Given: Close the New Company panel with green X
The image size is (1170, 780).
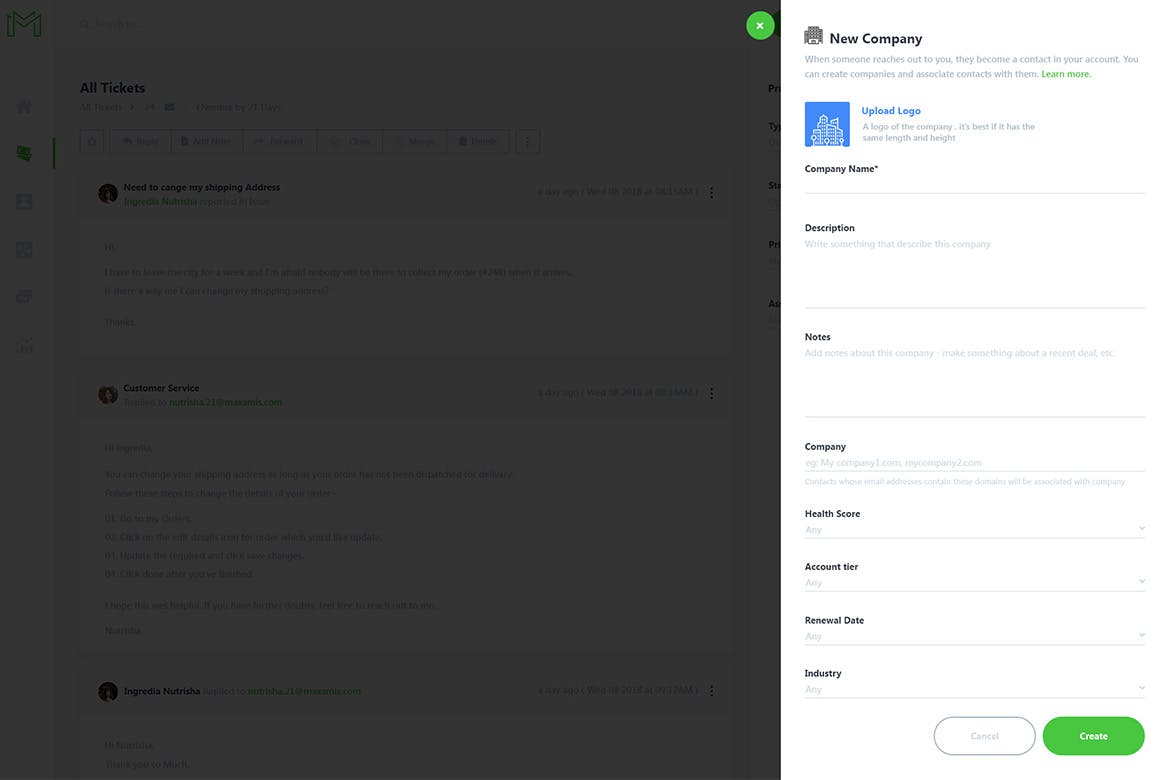Looking at the screenshot, I should pos(760,26).
